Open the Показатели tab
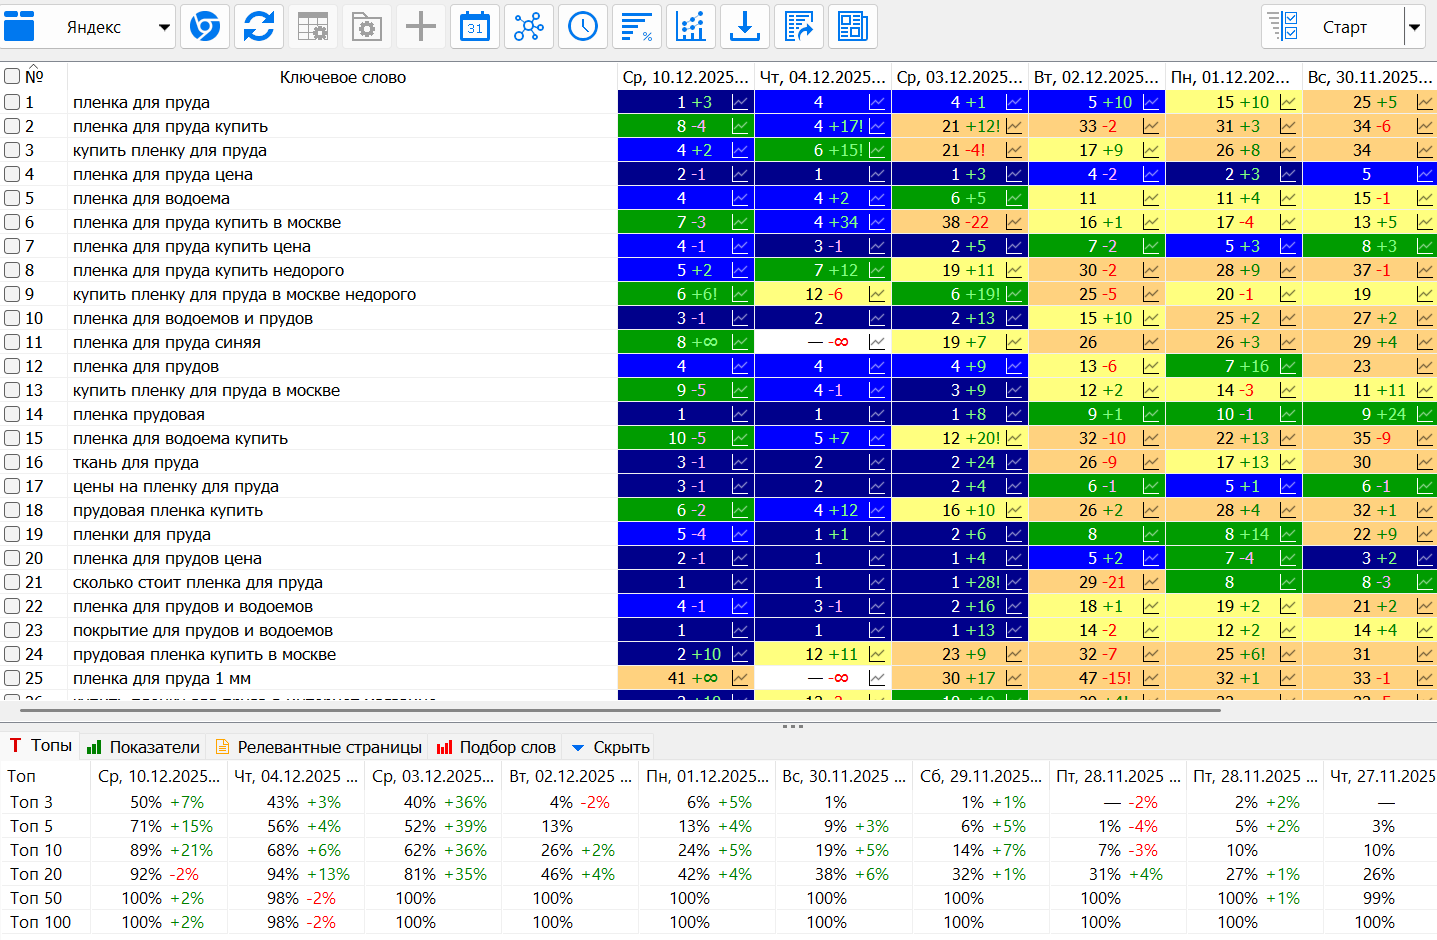 point(144,747)
